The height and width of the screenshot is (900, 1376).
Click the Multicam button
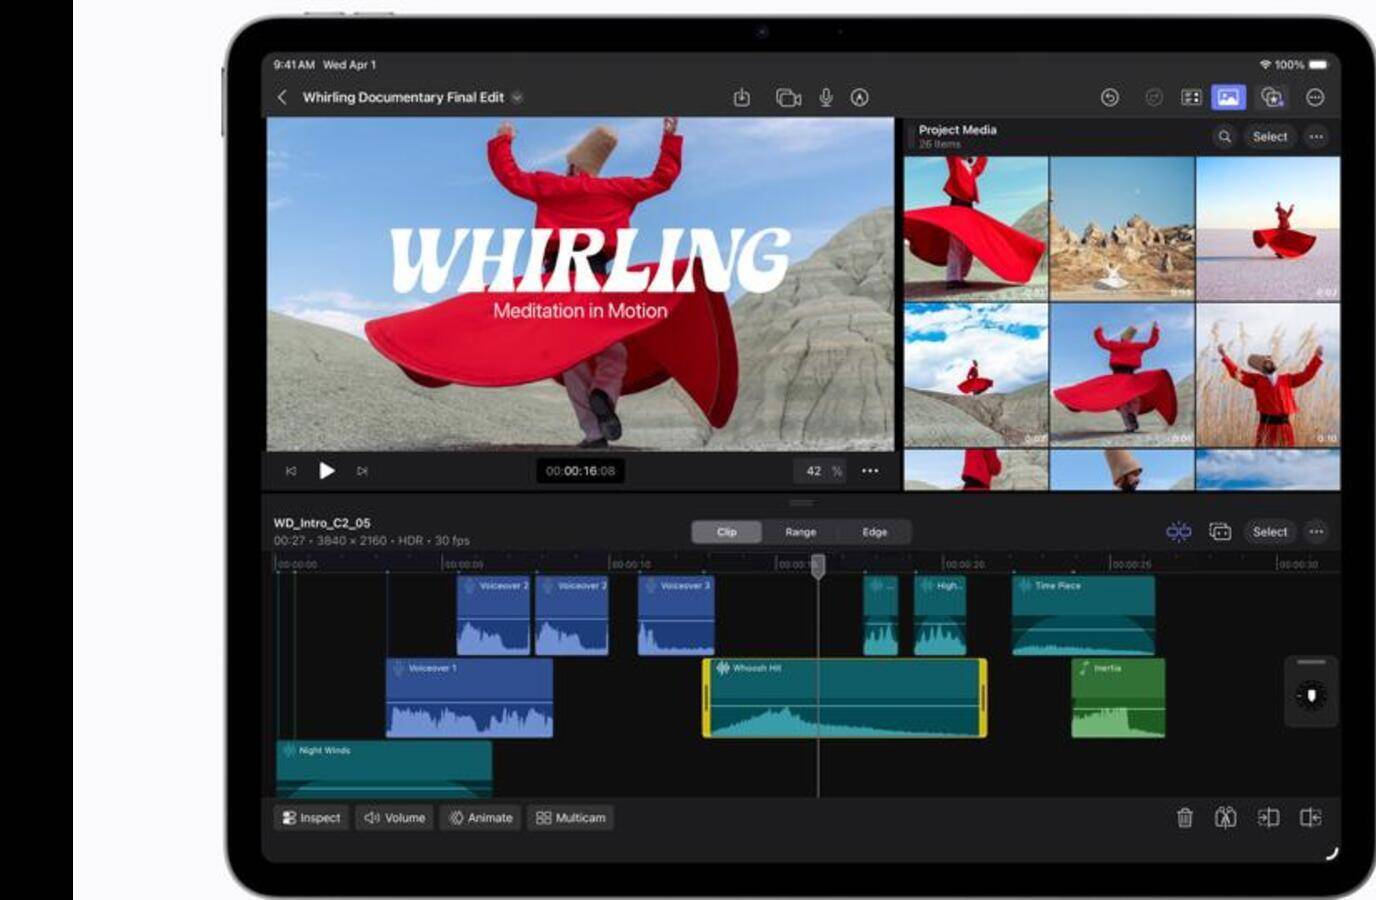[x=570, y=818]
